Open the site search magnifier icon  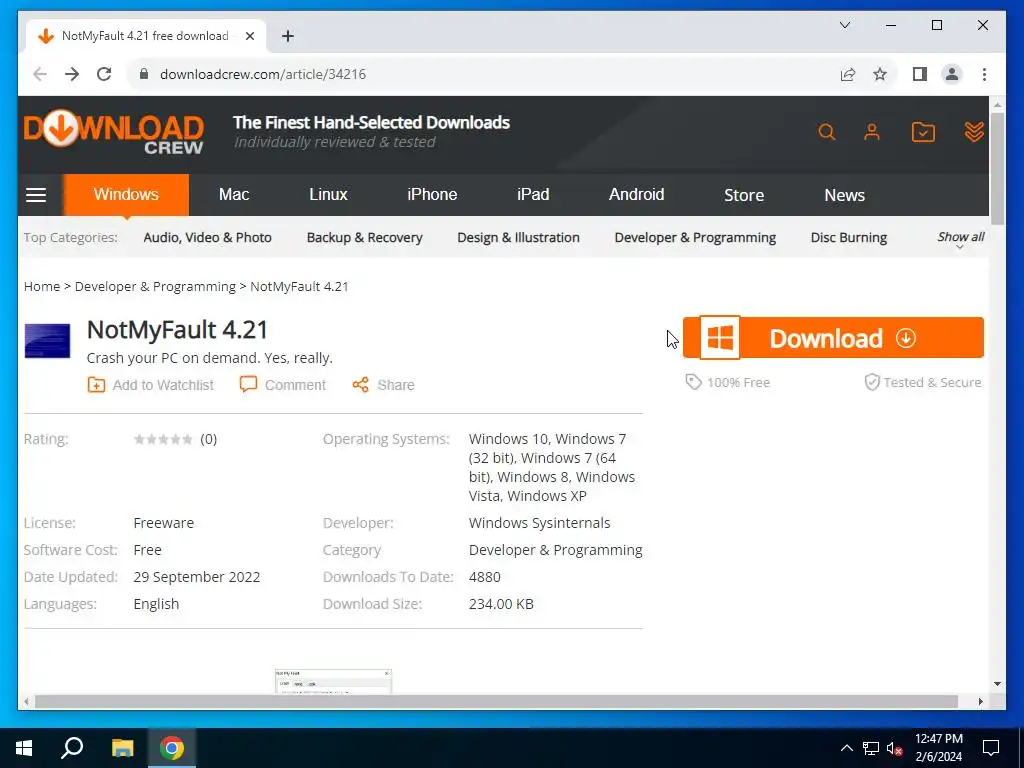click(827, 132)
